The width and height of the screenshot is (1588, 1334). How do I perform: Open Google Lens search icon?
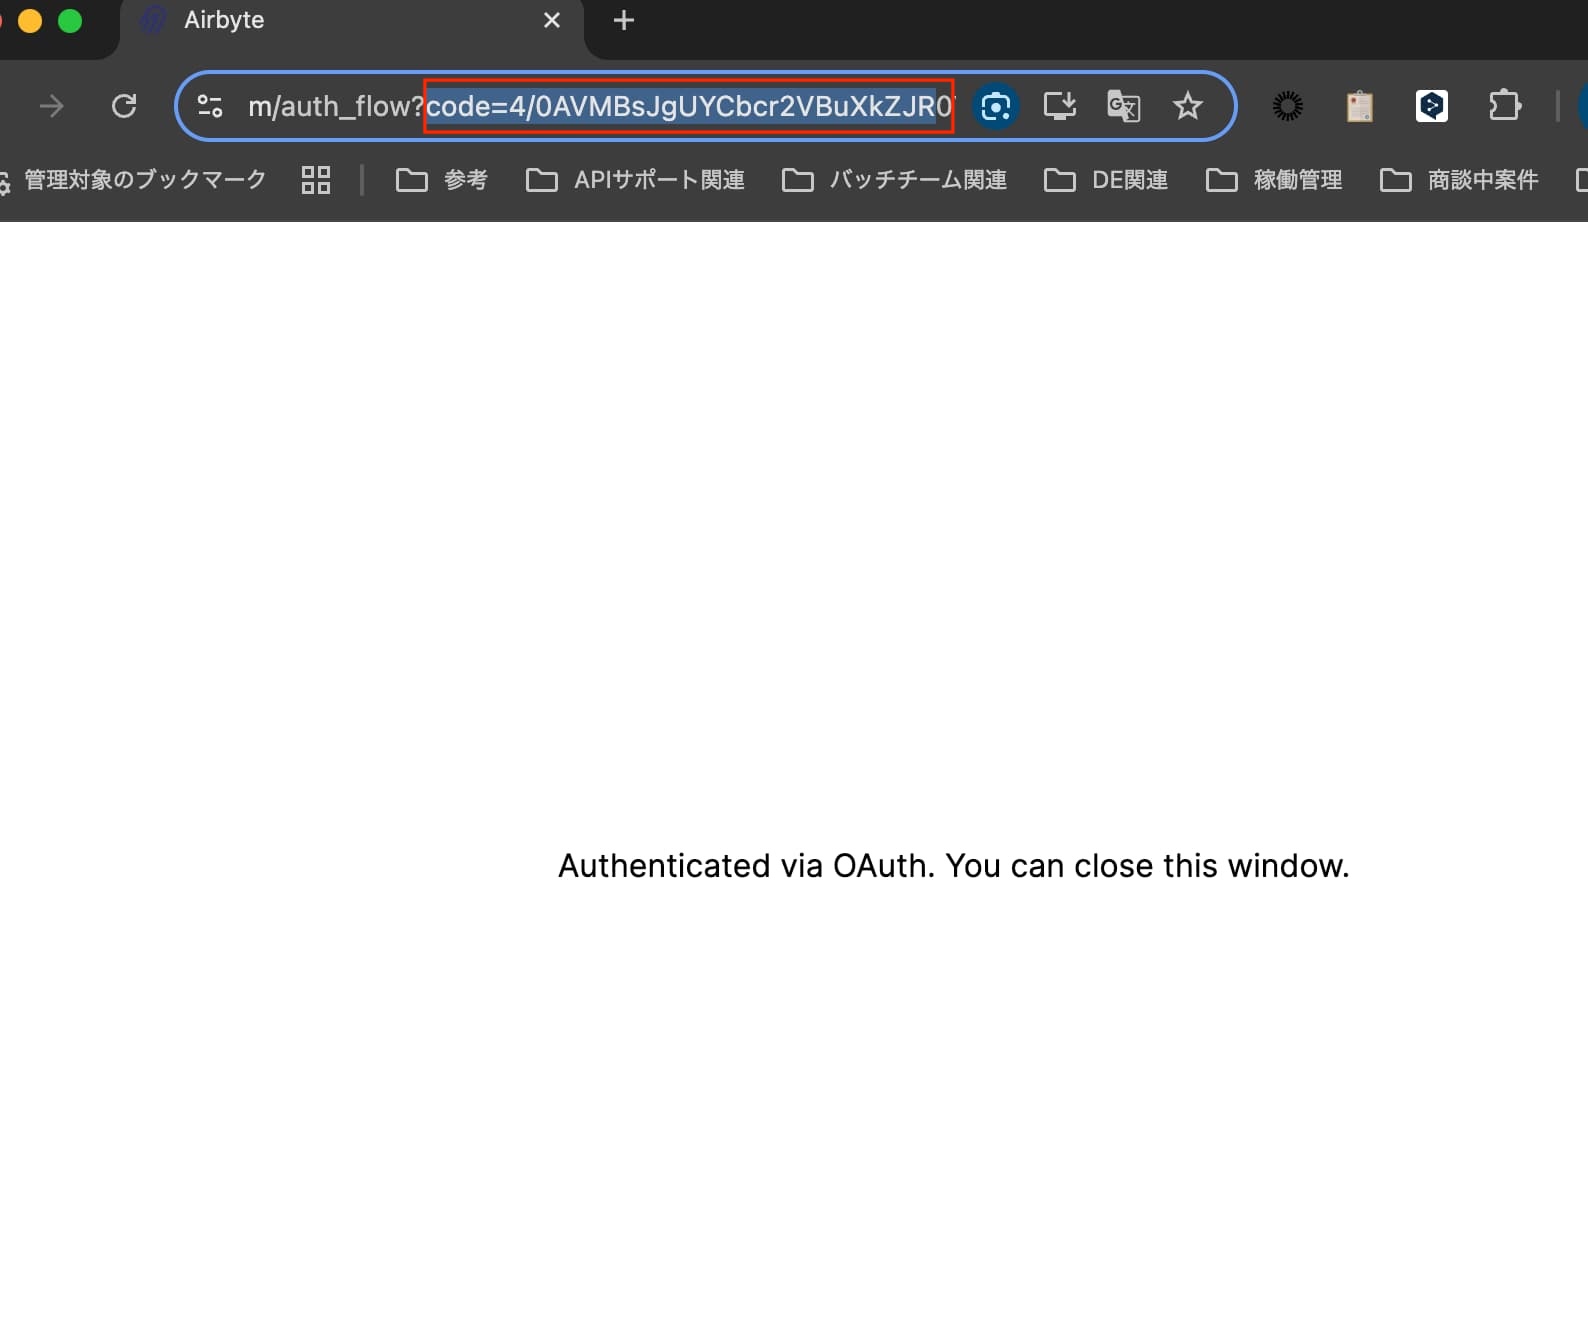click(995, 106)
